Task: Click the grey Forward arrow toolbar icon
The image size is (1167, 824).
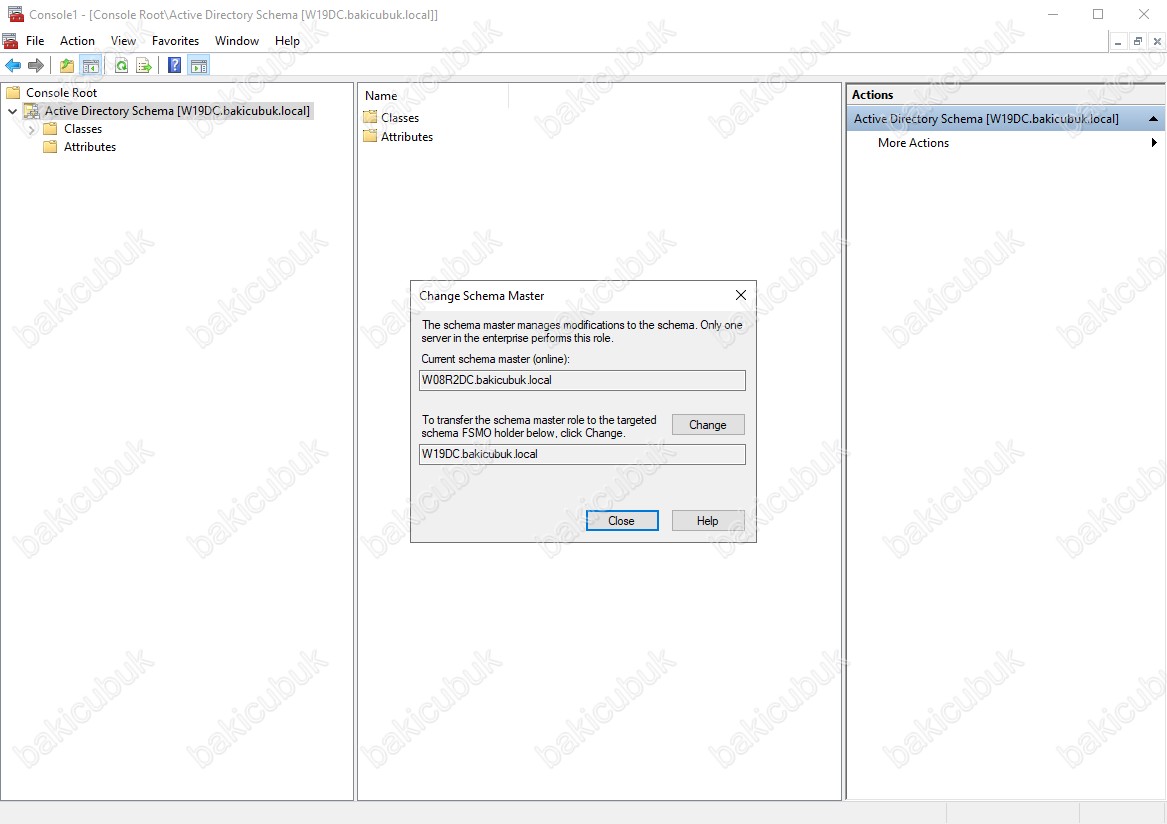Action: [35, 66]
